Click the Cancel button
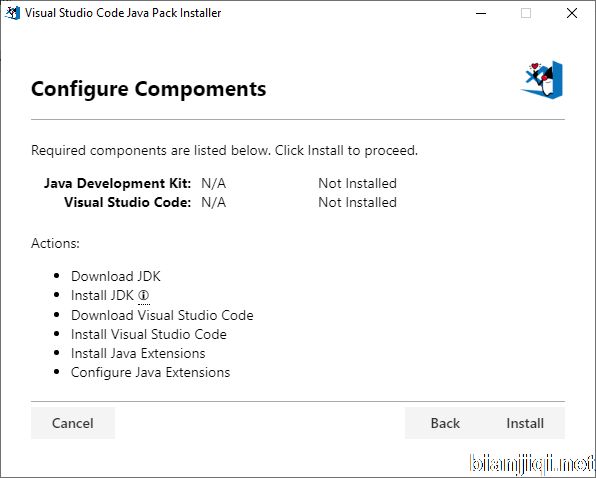The image size is (596, 478). (73, 423)
